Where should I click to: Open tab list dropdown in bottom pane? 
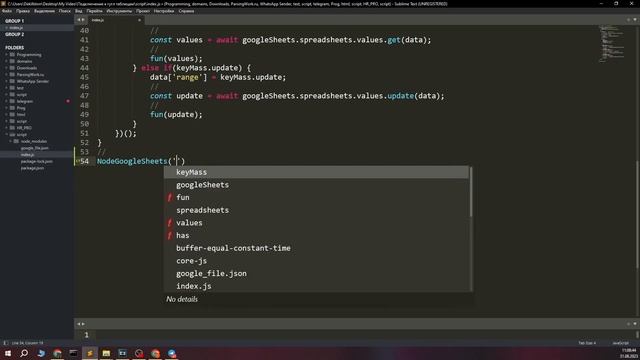[635, 324]
